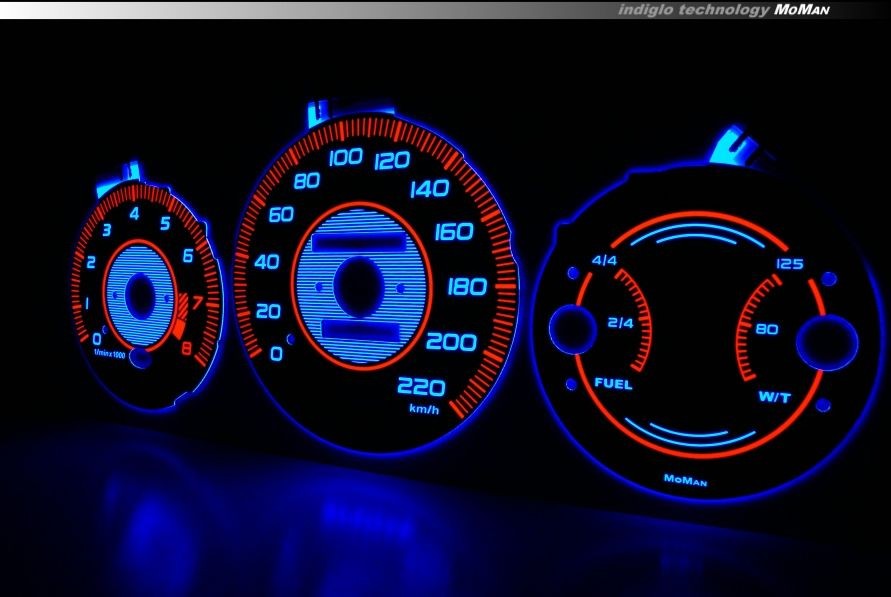
Task: Click the MoMan logo below right gauge
Action: point(685,480)
